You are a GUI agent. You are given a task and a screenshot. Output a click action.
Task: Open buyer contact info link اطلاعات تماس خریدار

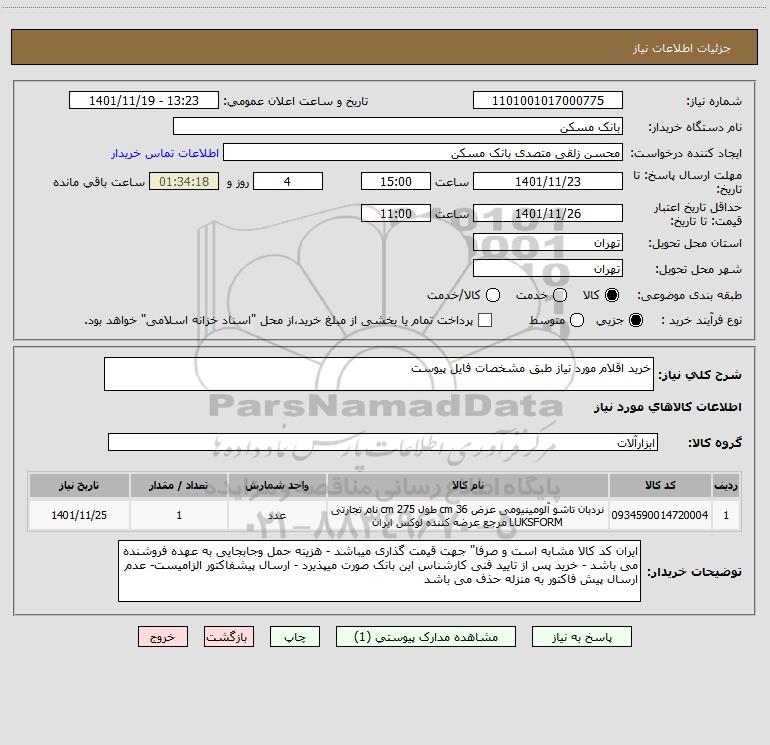[x=165, y=153]
